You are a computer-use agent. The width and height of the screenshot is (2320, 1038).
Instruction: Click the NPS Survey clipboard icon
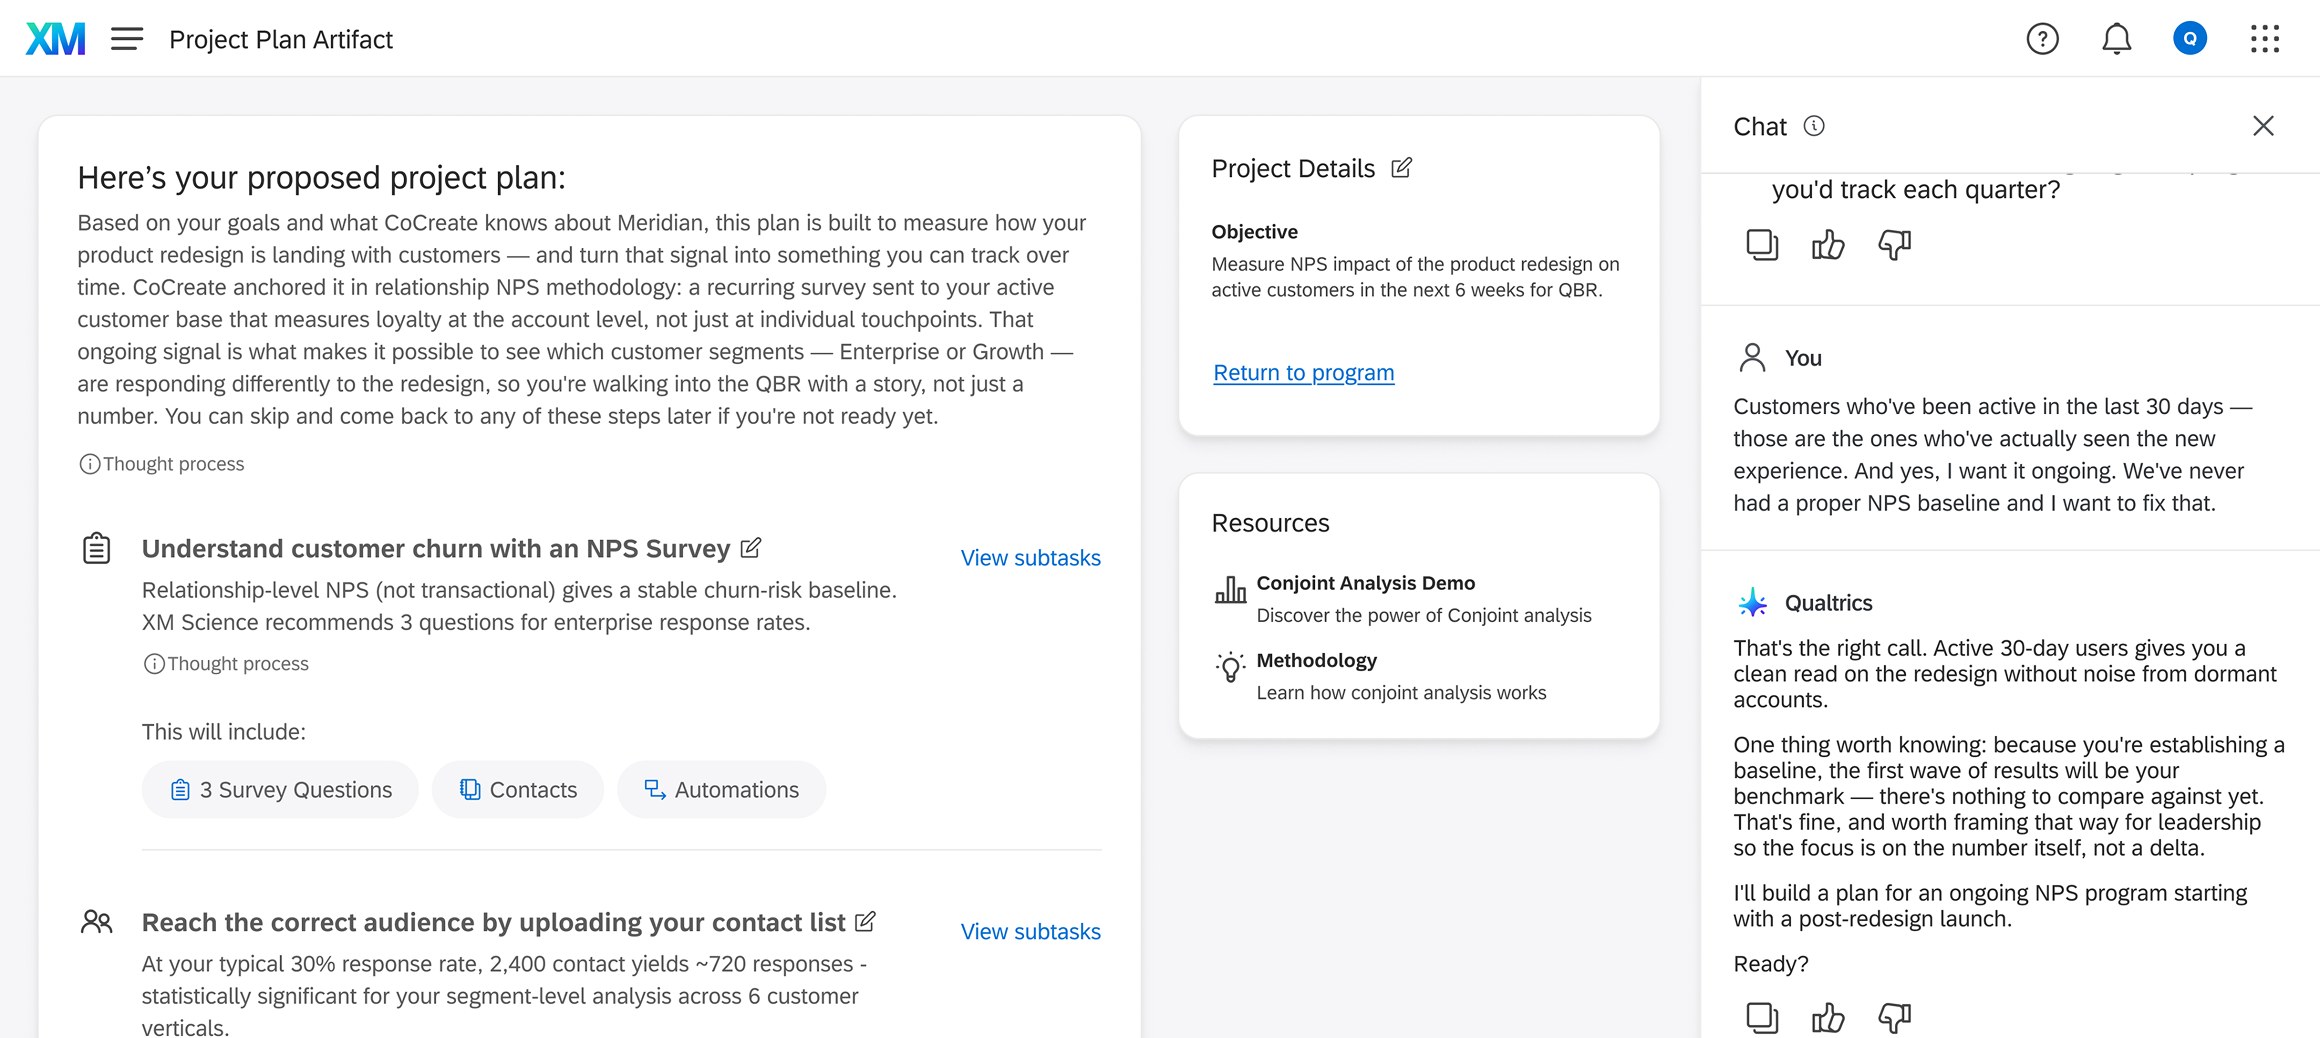coord(97,548)
